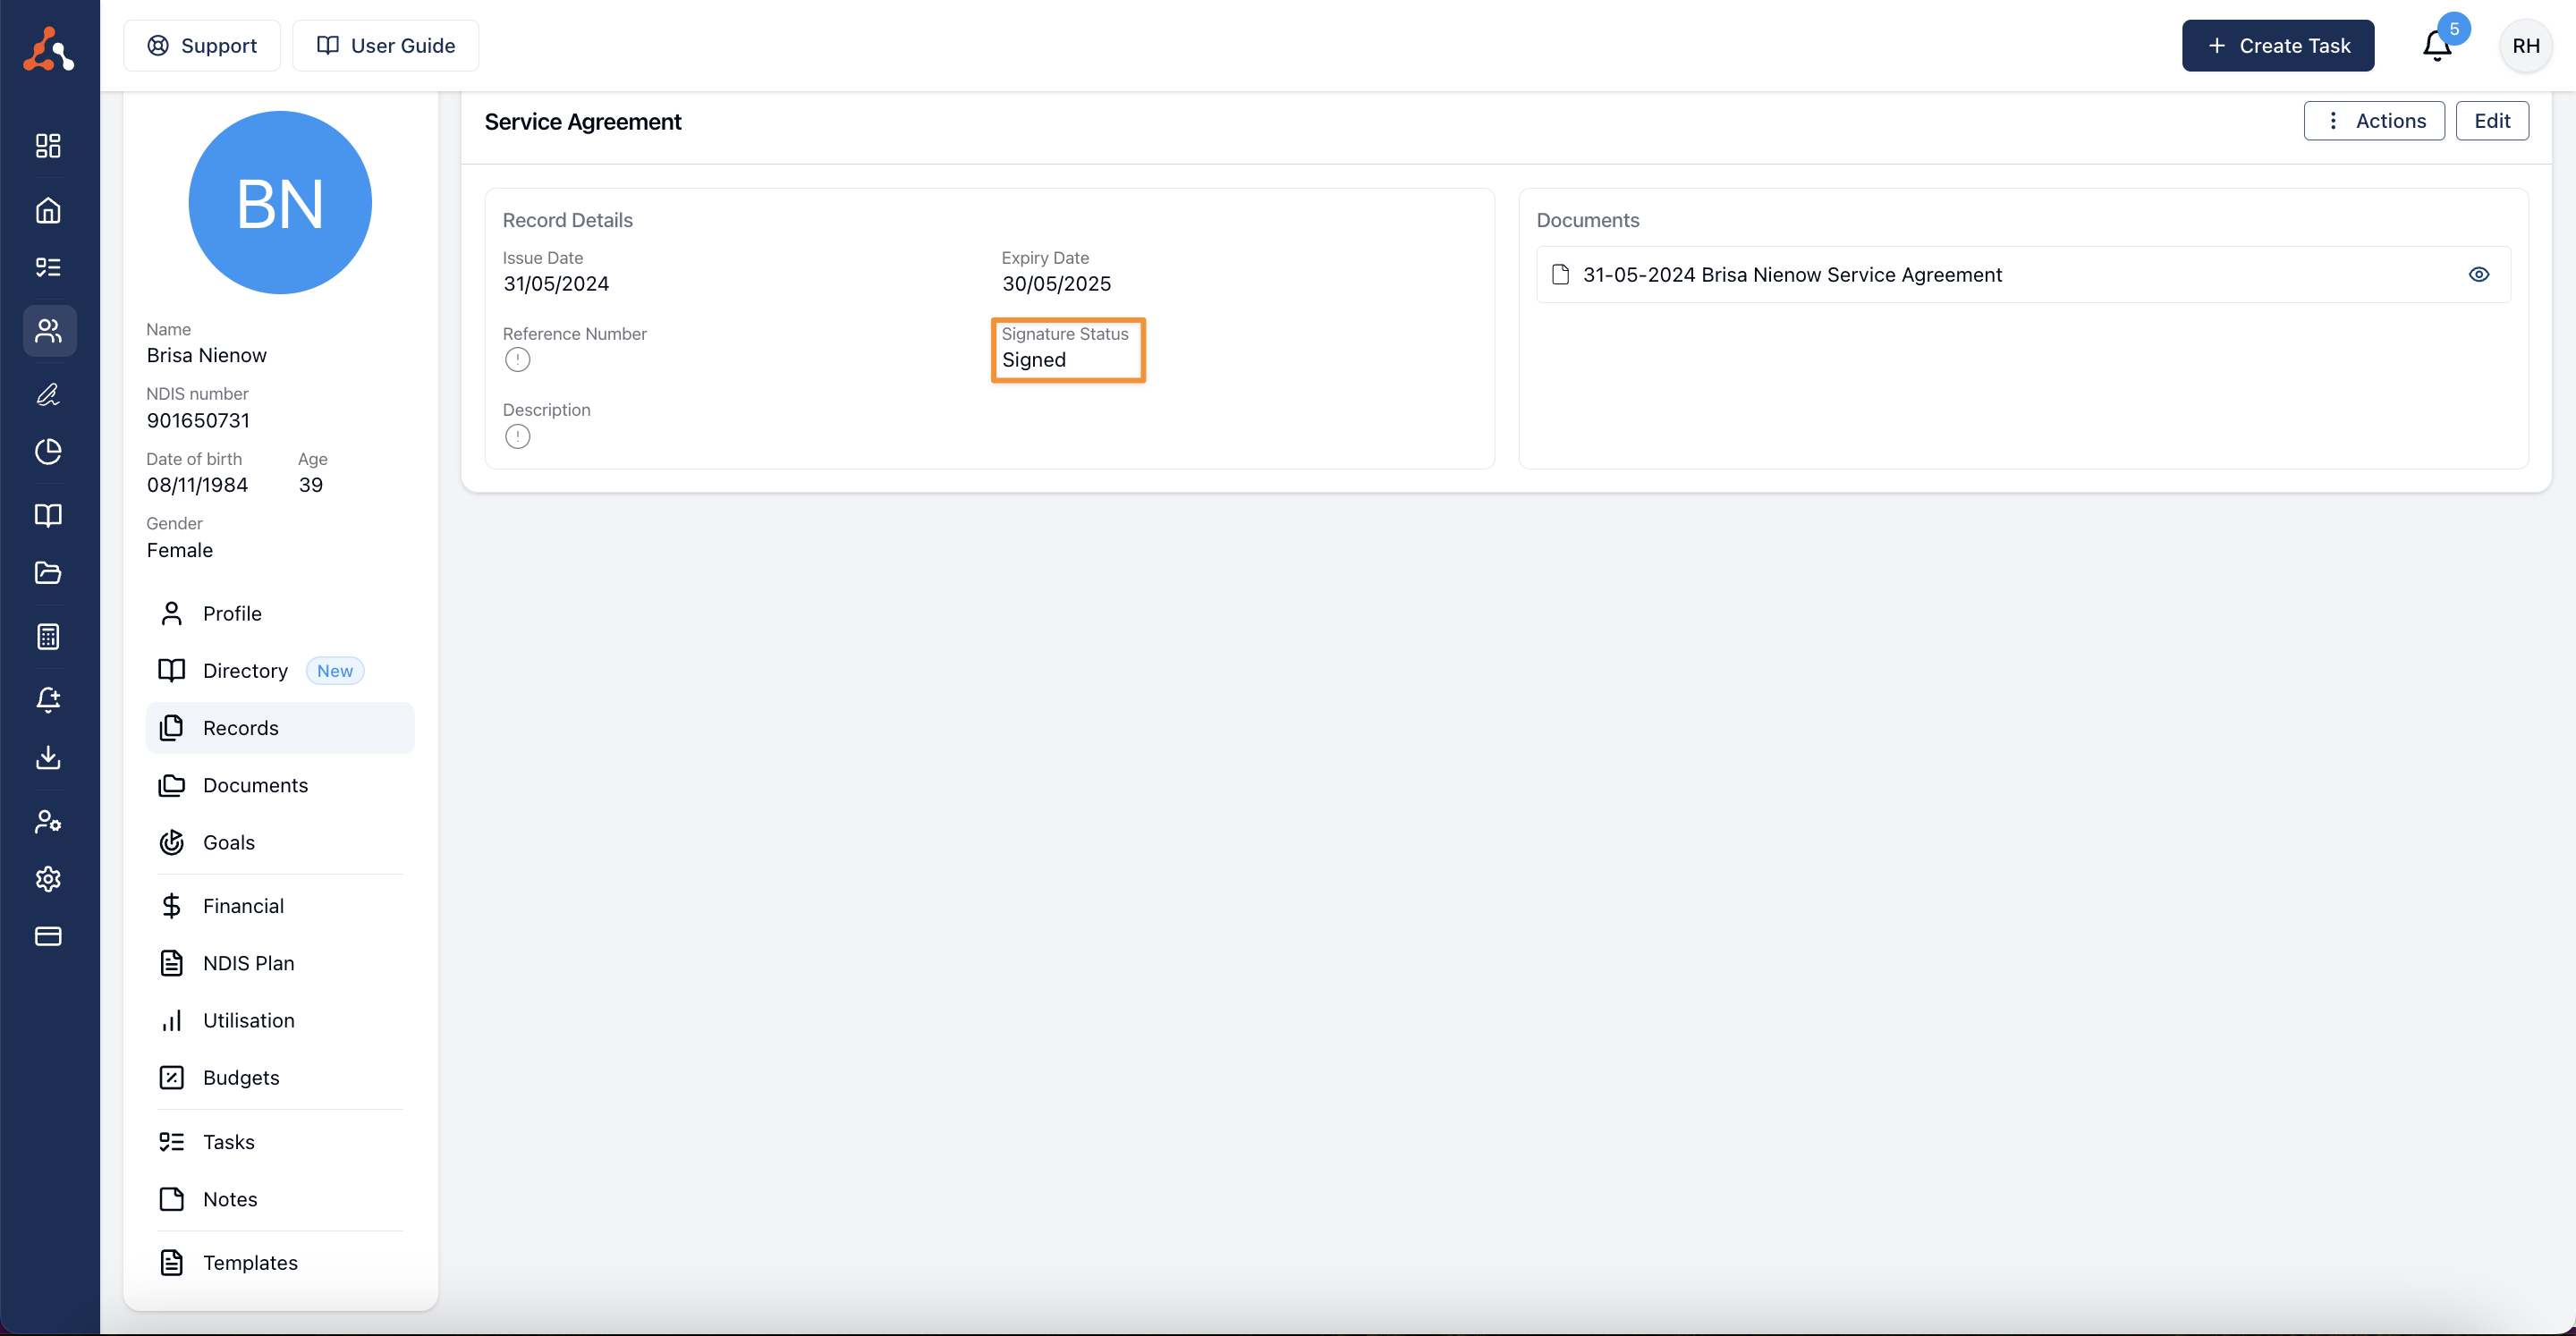The height and width of the screenshot is (1336, 2576).
Task: Select Directory in participant menu
Action: pyautogui.click(x=280, y=671)
